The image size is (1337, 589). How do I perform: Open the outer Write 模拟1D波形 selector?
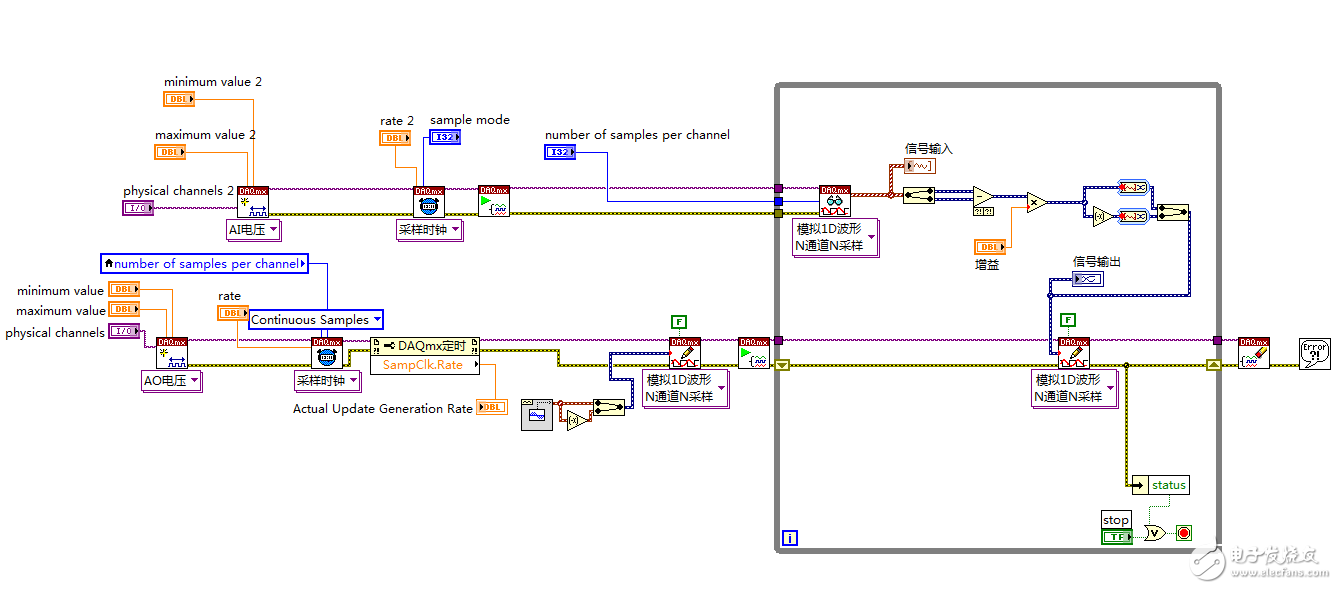(686, 389)
